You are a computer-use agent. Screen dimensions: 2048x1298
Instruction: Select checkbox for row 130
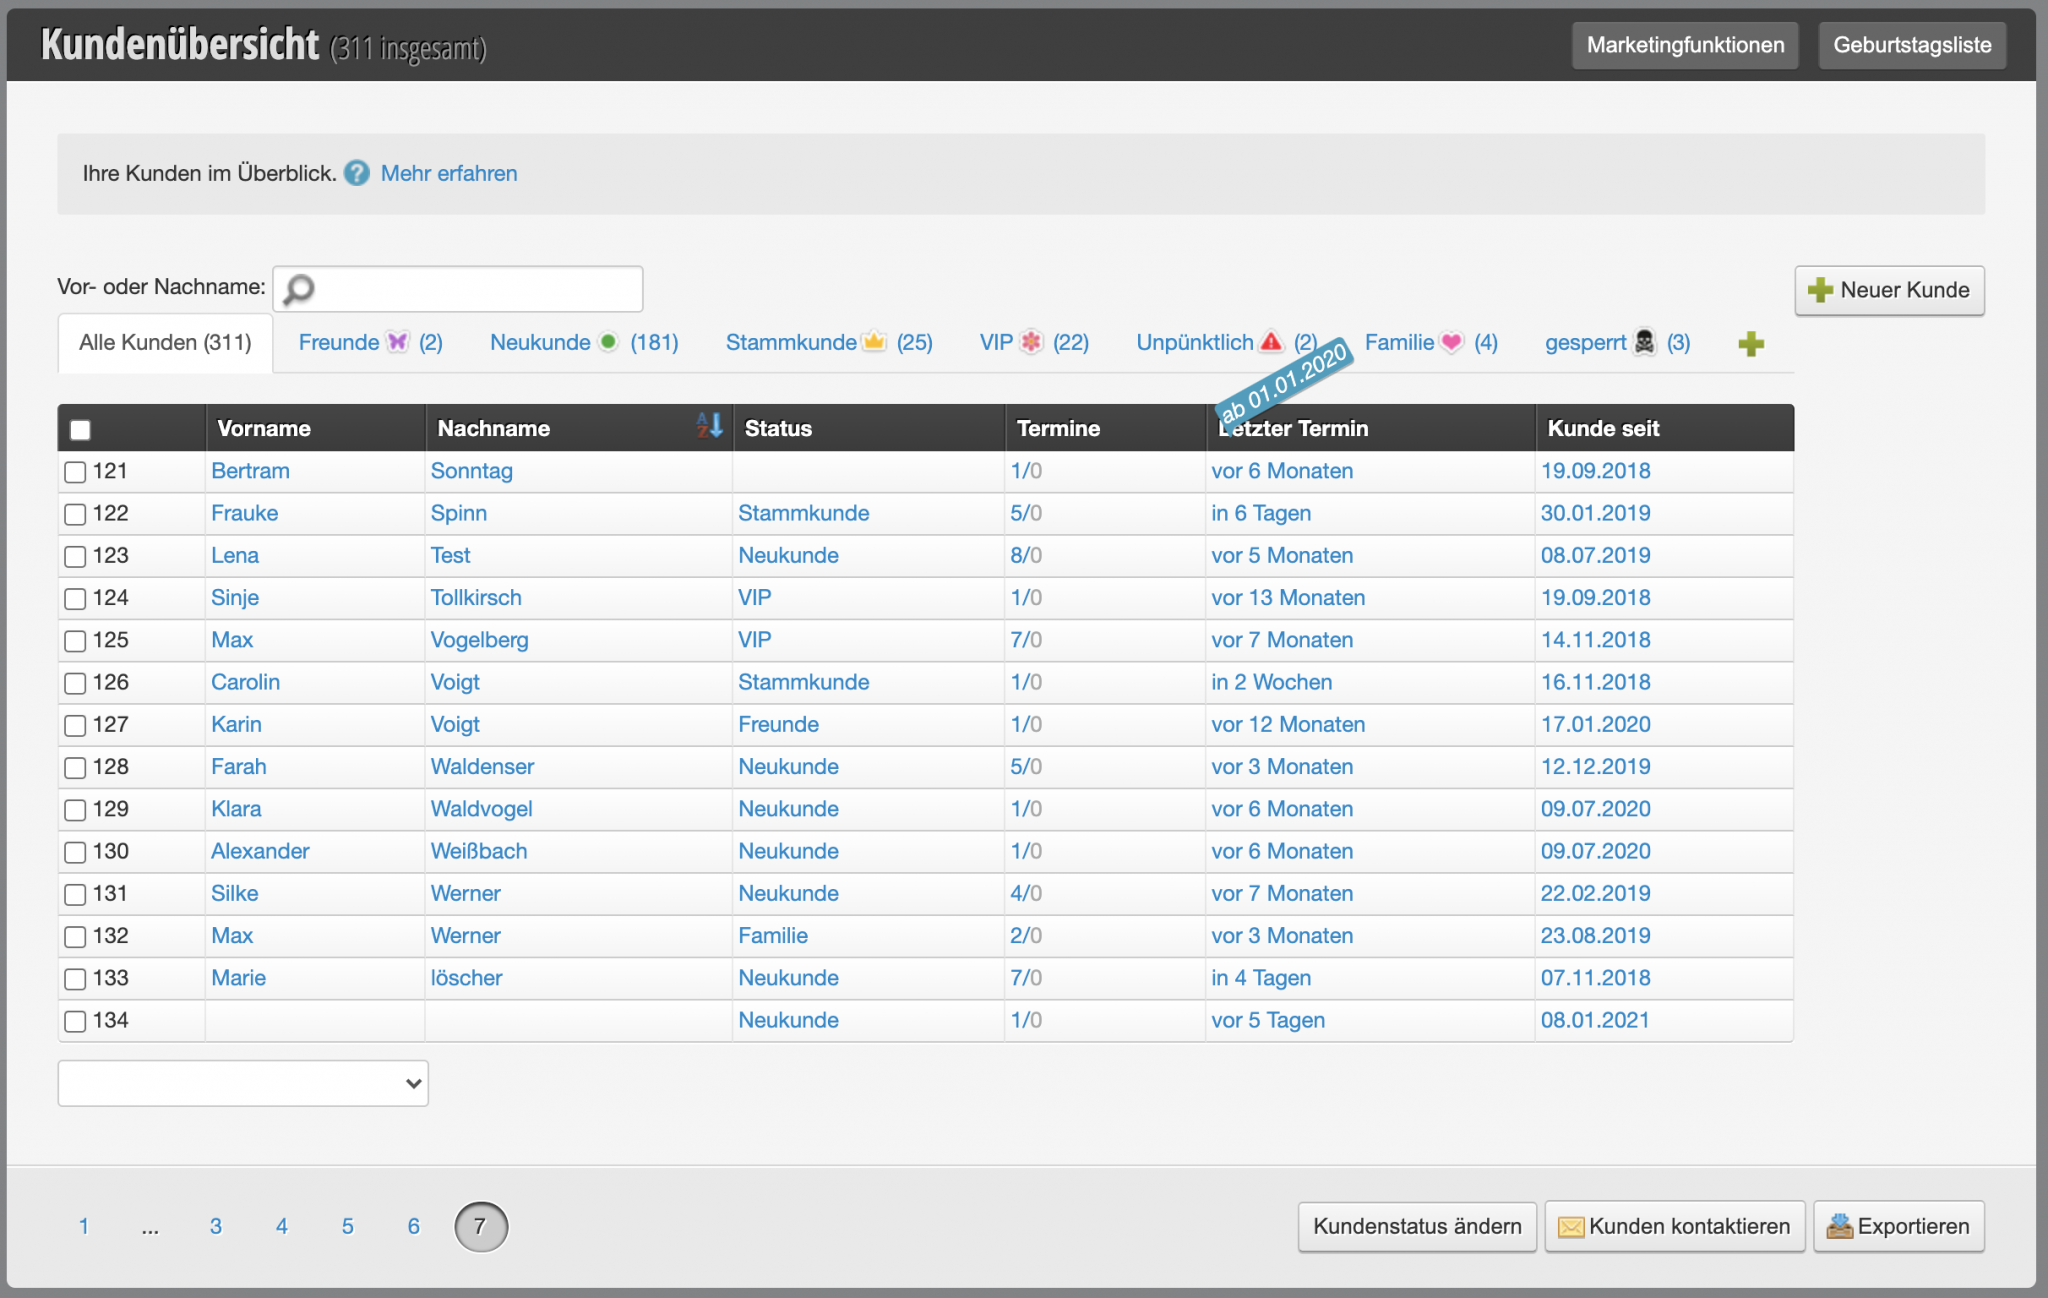[x=75, y=852]
